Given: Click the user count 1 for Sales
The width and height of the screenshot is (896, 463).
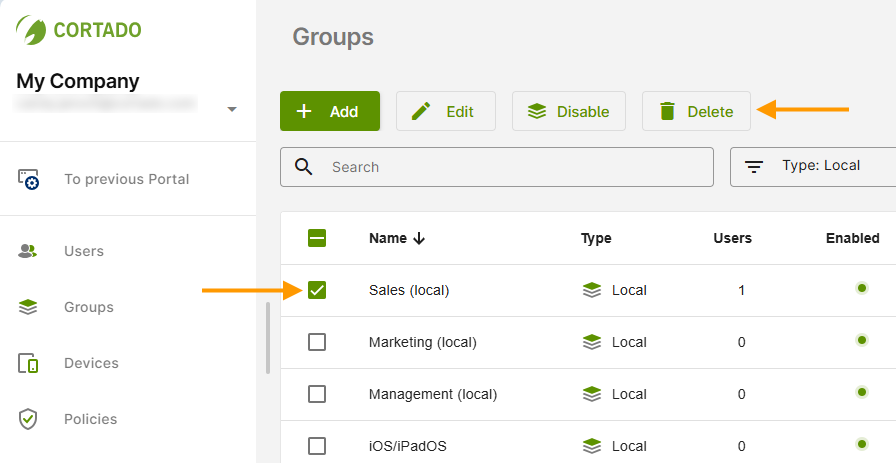Looking at the screenshot, I should pos(741,290).
